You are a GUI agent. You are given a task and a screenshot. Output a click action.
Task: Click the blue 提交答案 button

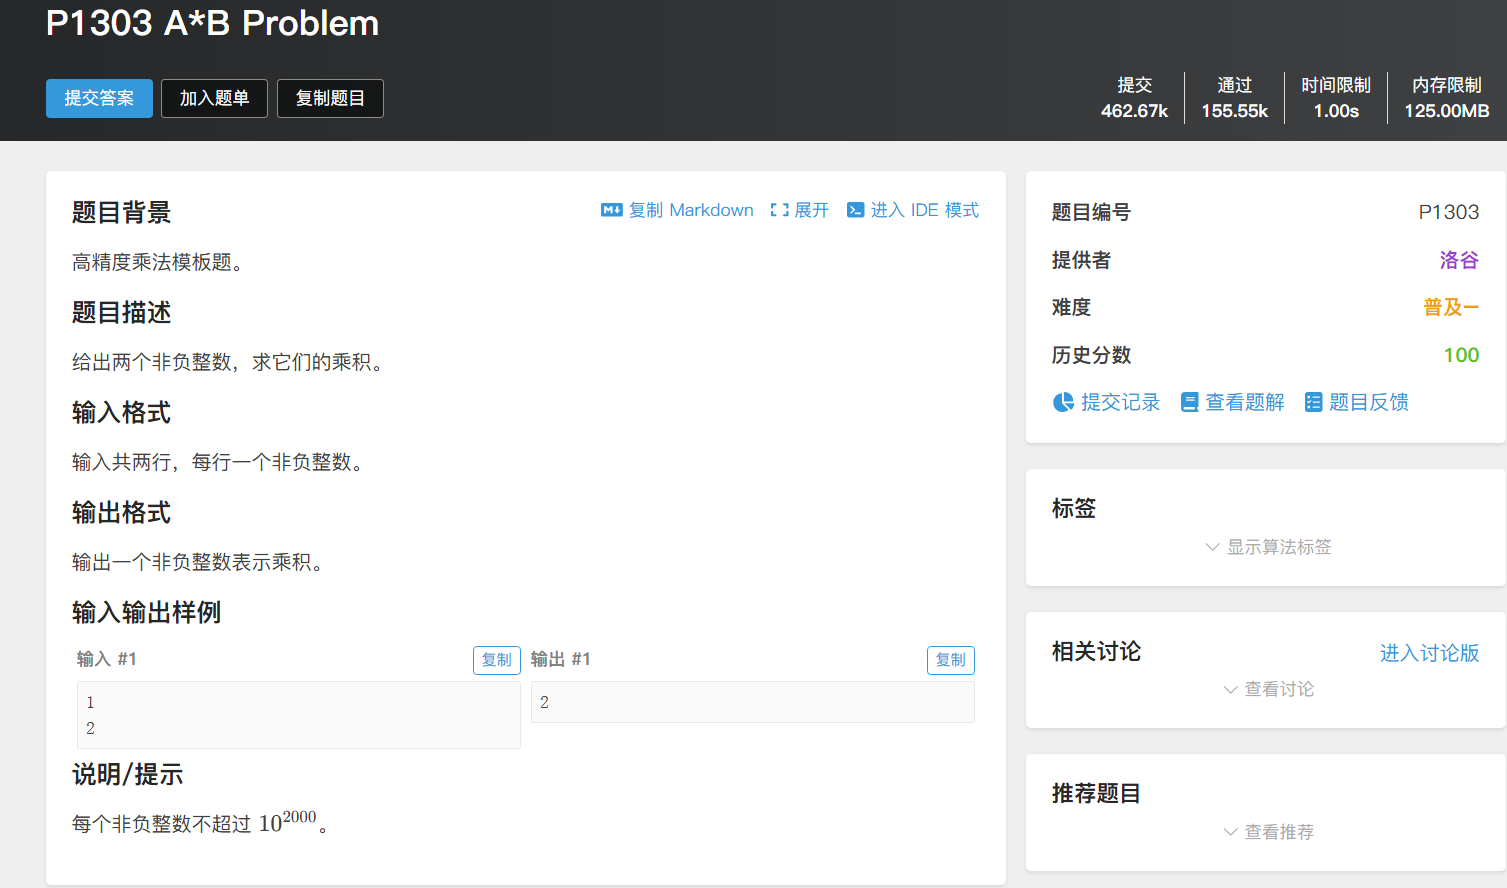click(99, 98)
